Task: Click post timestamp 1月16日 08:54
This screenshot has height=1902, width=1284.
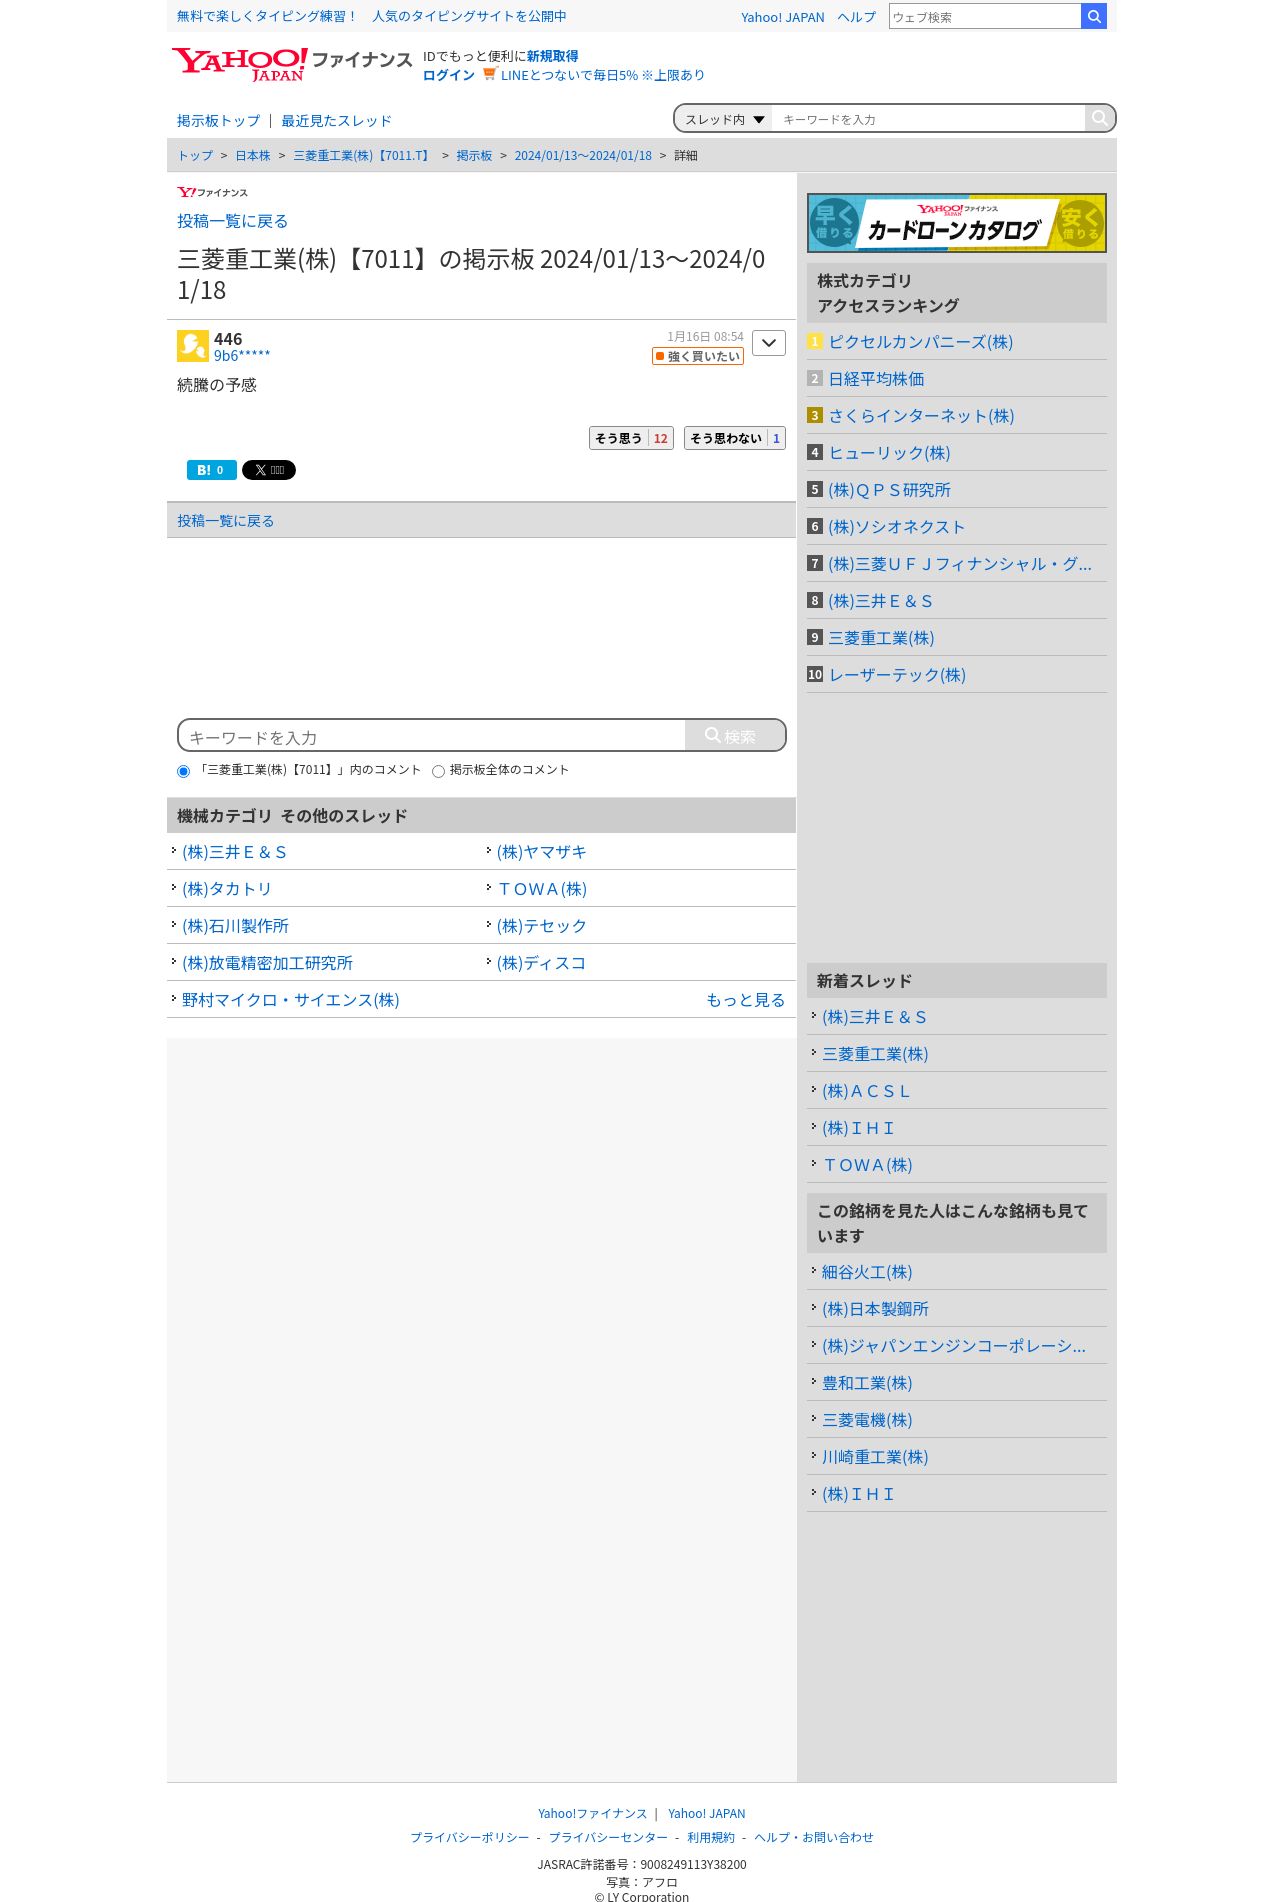Action: click(705, 337)
